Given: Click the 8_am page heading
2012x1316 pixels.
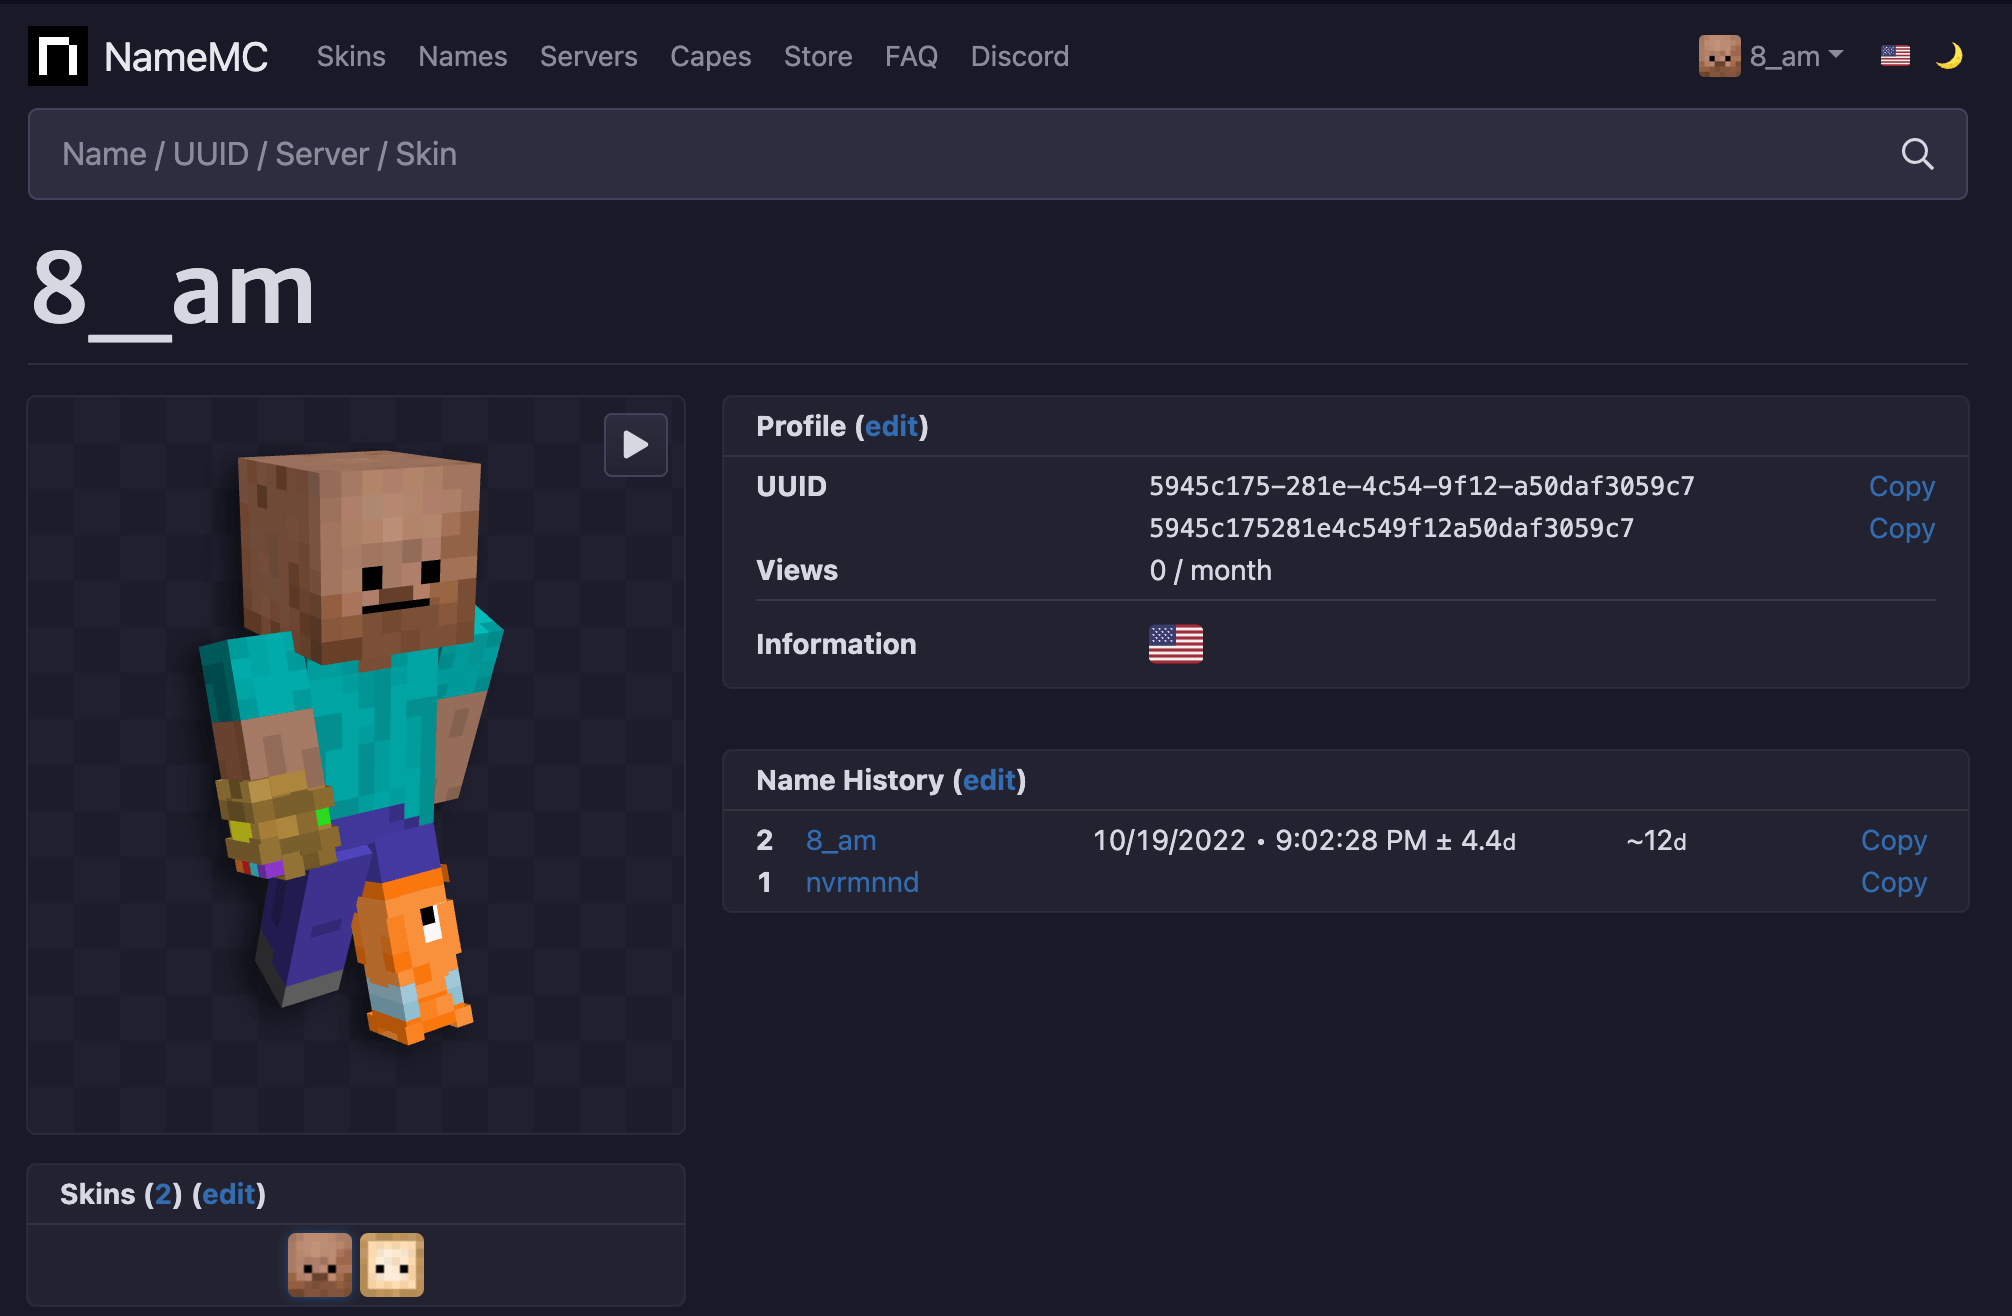Looking at the screenshot, I should coord(173,290).
